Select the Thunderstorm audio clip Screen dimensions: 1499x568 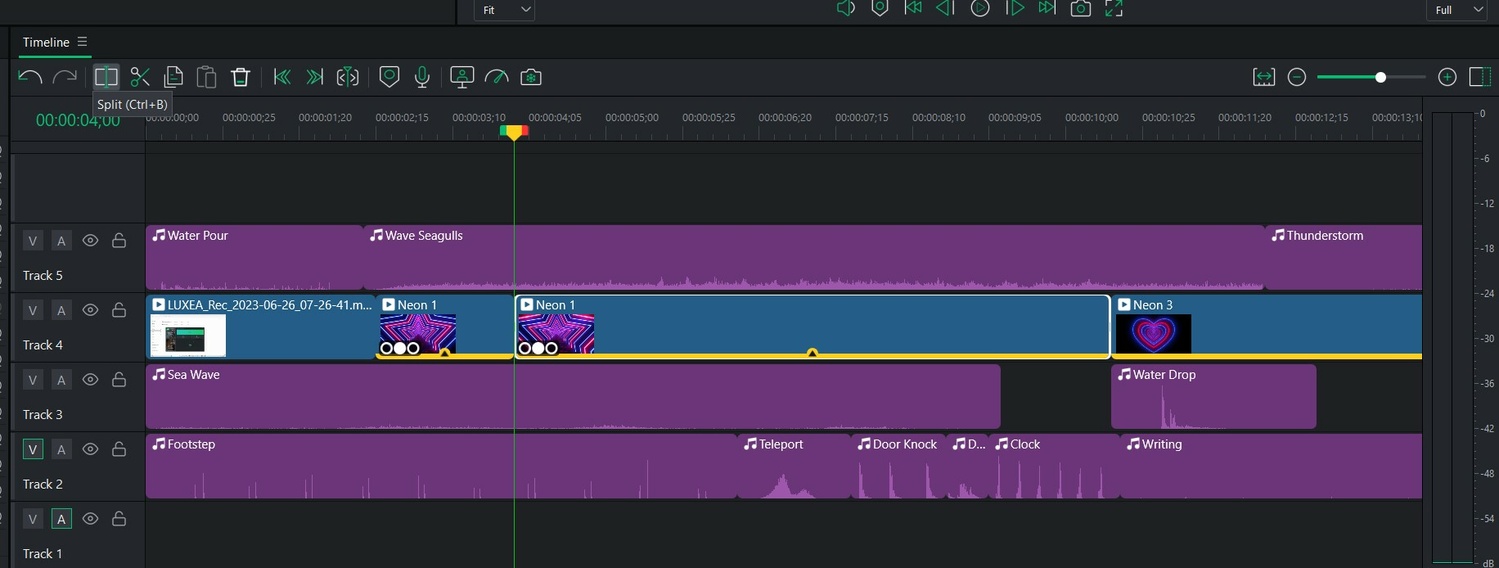coord(1343,257)
